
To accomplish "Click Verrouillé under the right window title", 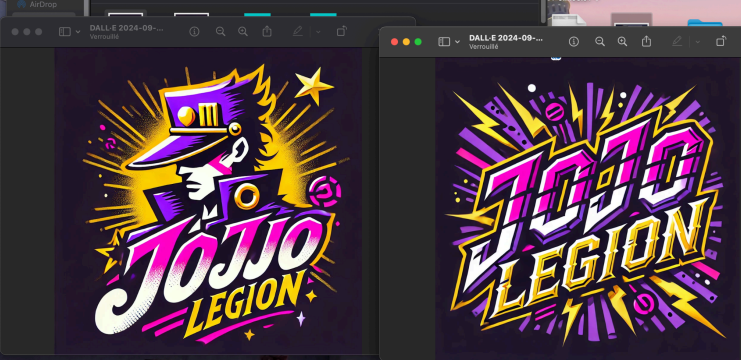I will (x=483, y=47).
